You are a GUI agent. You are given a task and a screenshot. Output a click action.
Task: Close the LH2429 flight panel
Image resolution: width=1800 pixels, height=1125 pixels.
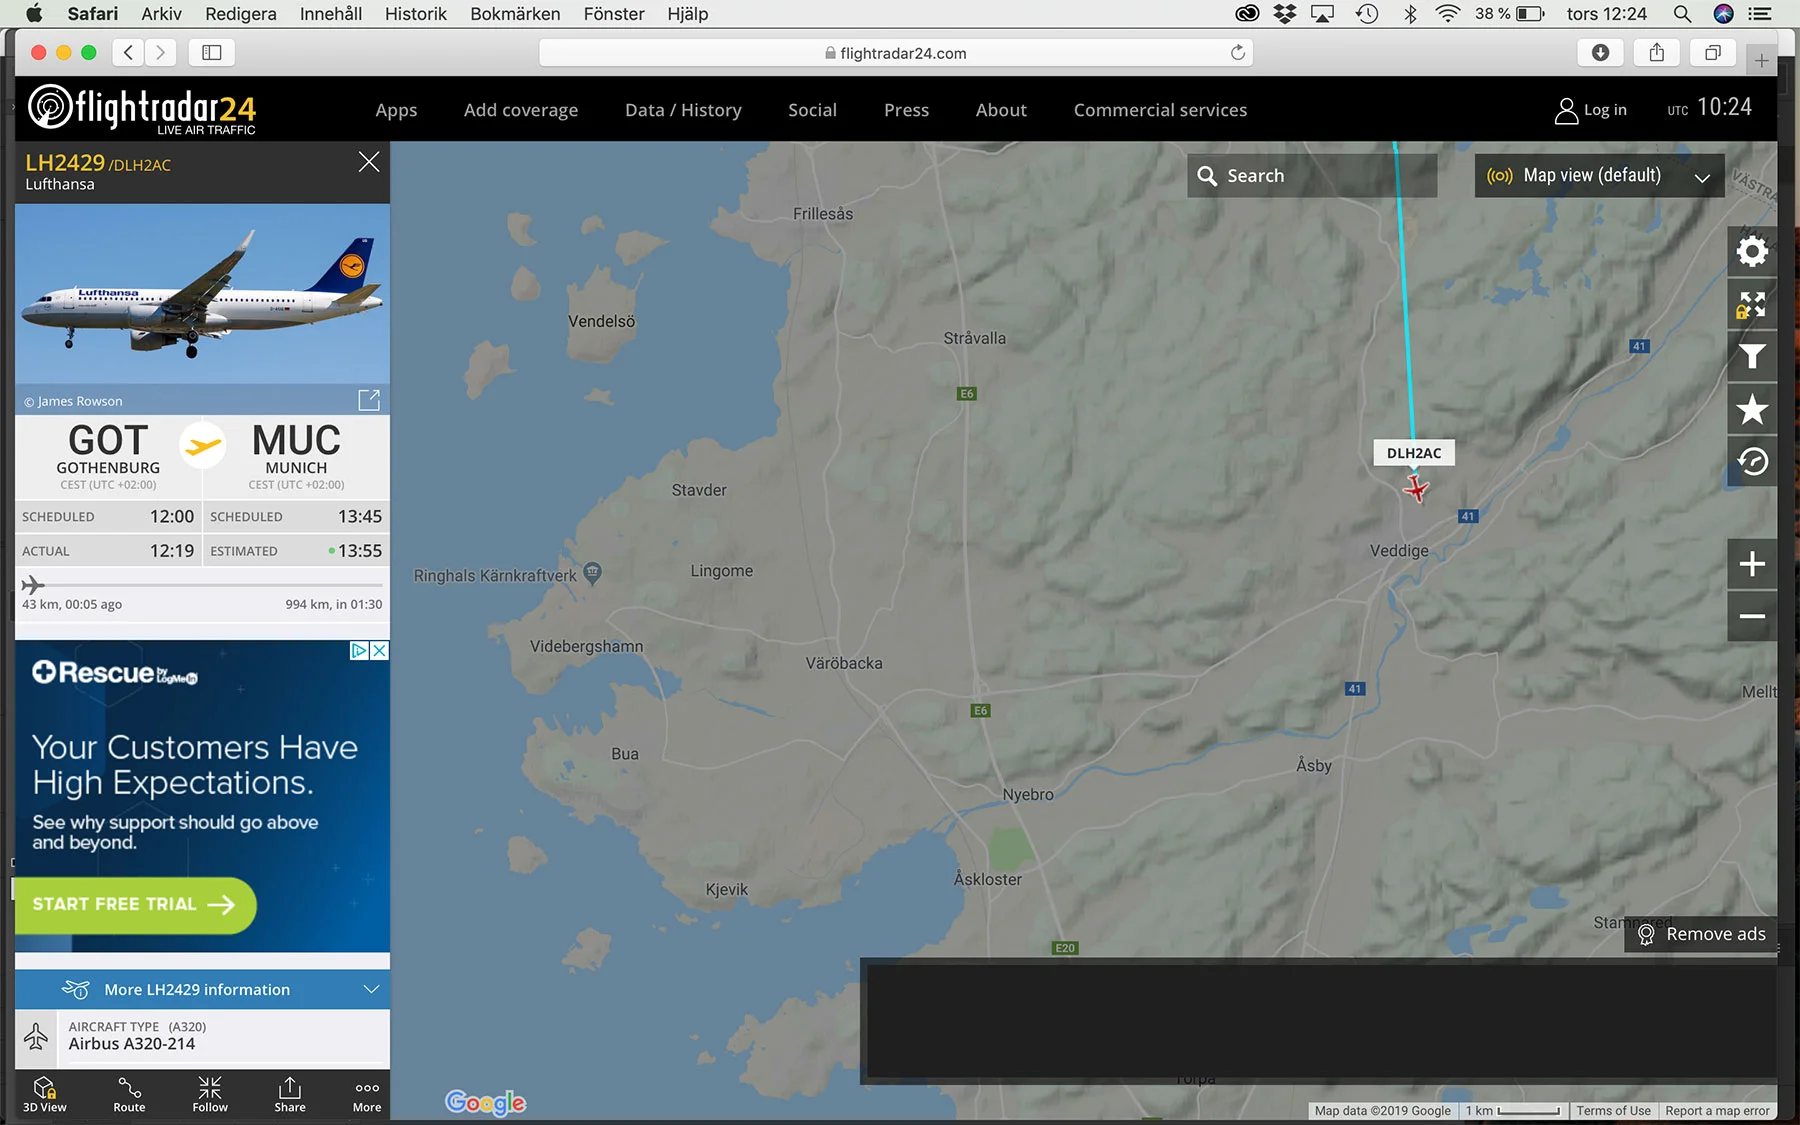(369, 162)
